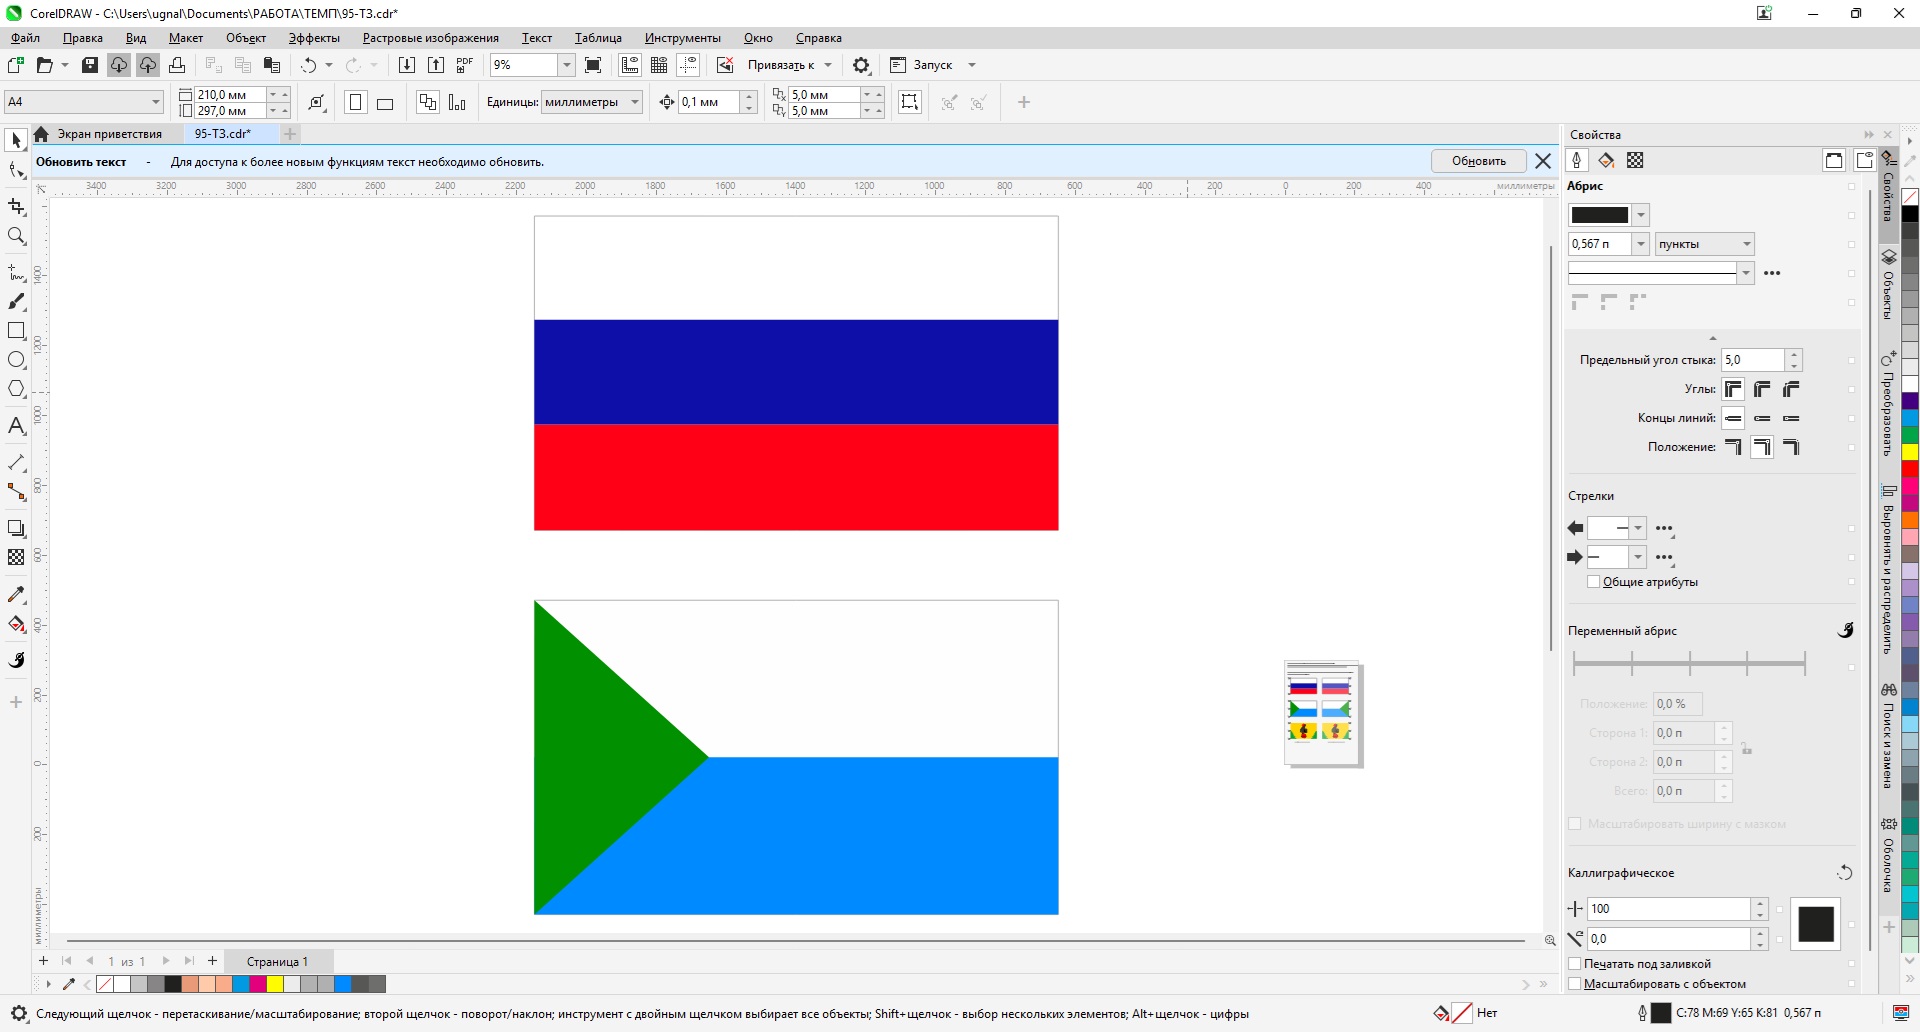Select the Rectangle tool
The height and width of the screenshot is (1032, 1920).
[16, 331]
